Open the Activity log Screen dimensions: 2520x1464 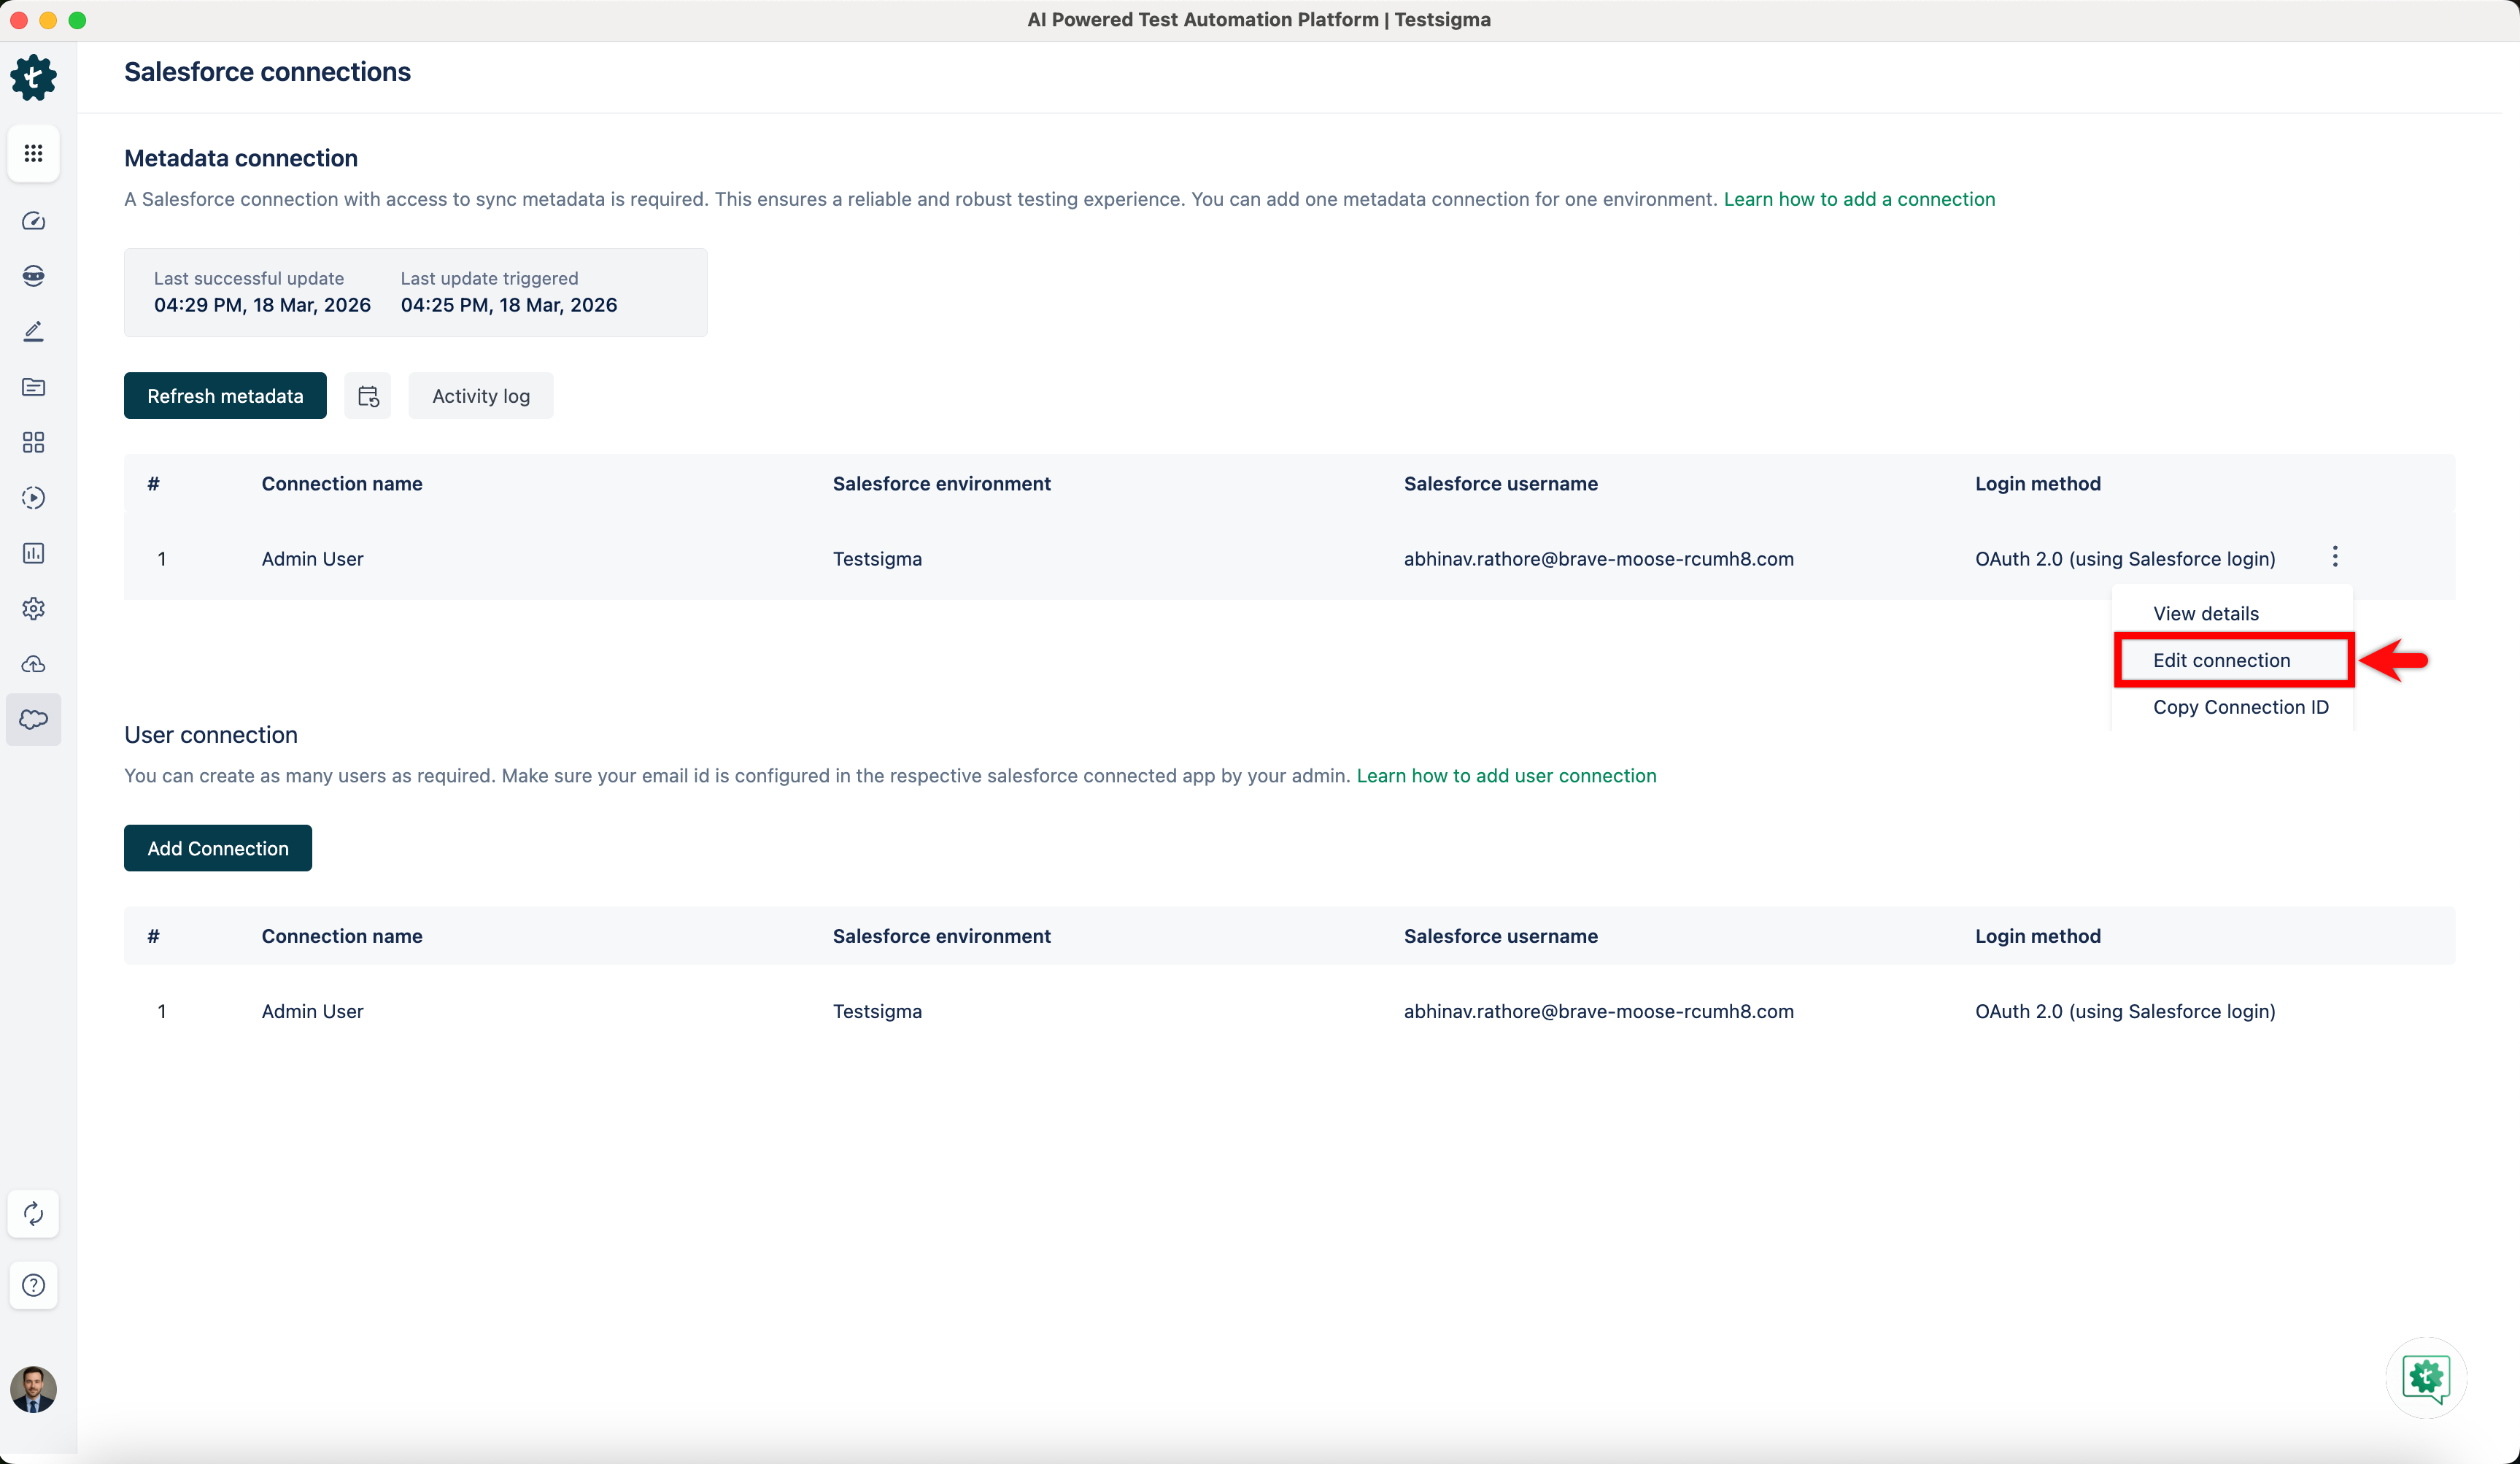480,396
